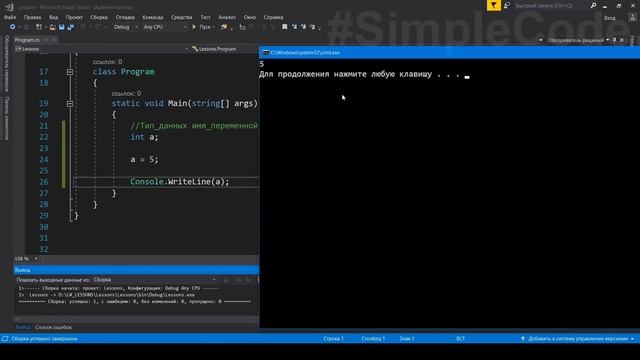Viewport: 640px width, 360px height.
Task: Open the Правка menu
Action: click(x=32, y=17)
